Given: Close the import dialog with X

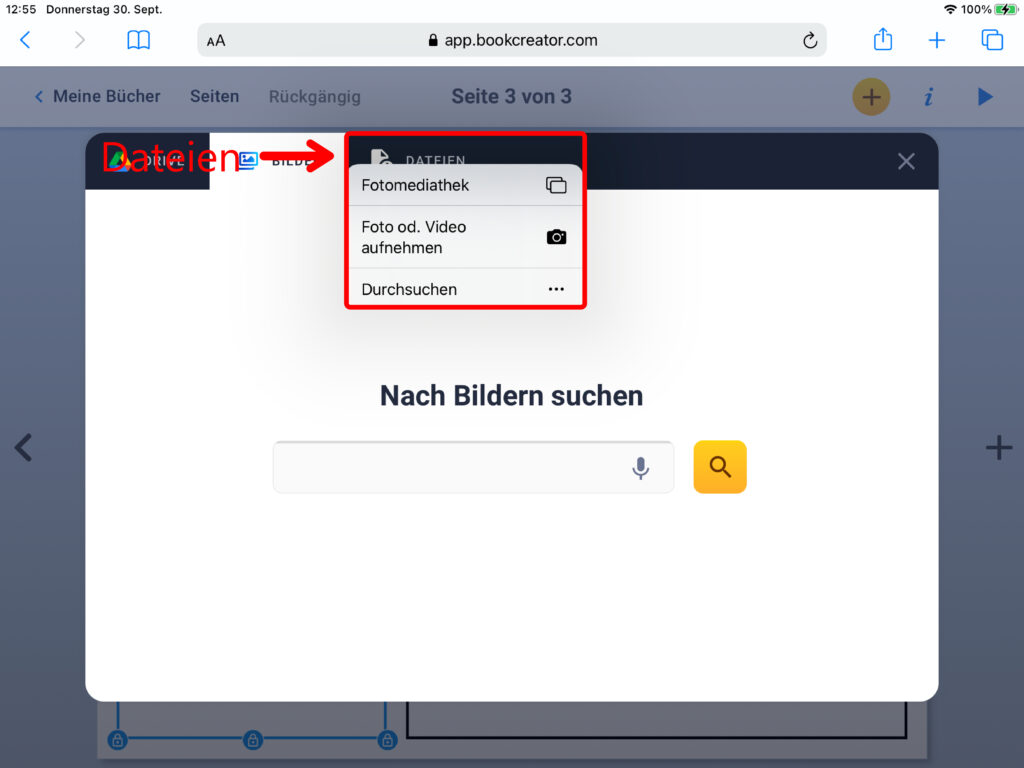Looking at the screenshot, I should (906, 162).
